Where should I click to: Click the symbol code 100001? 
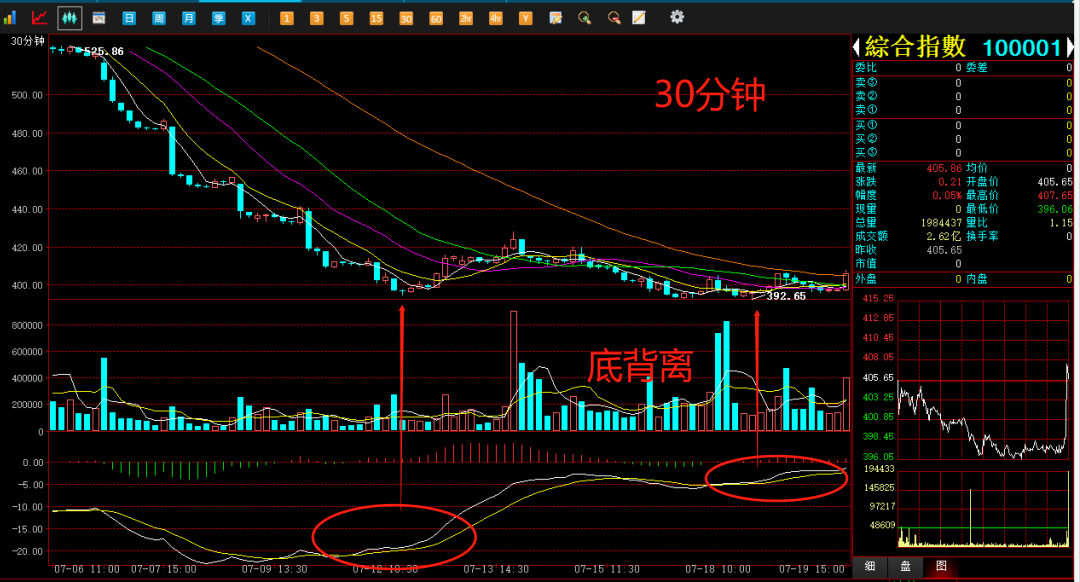click(1021, 48)
